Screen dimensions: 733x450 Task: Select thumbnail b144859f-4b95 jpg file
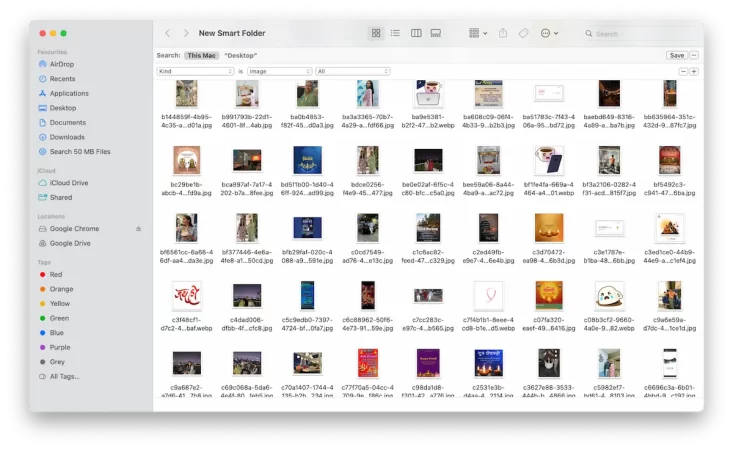(187, 94)
